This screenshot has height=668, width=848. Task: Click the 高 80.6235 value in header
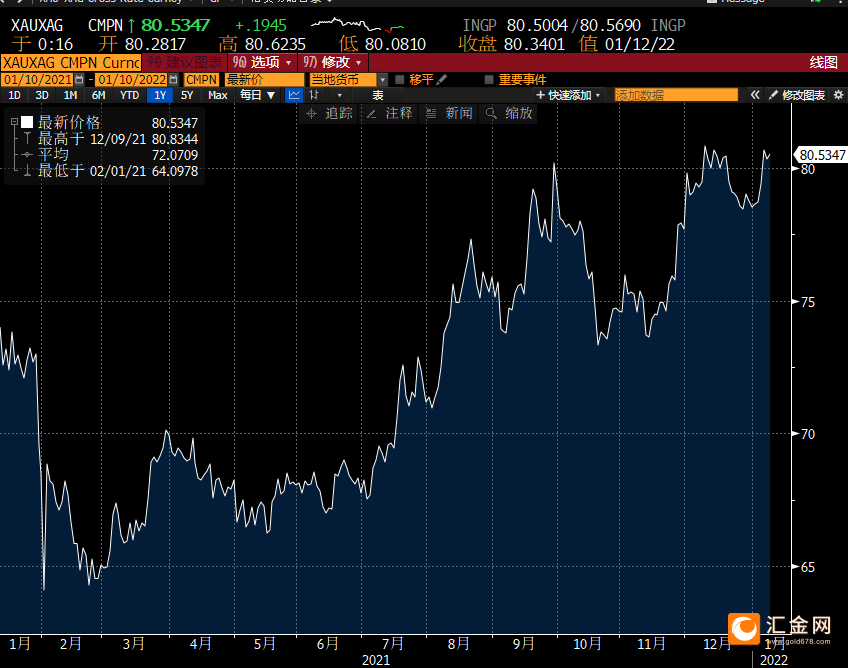click(x=262, y=44)
